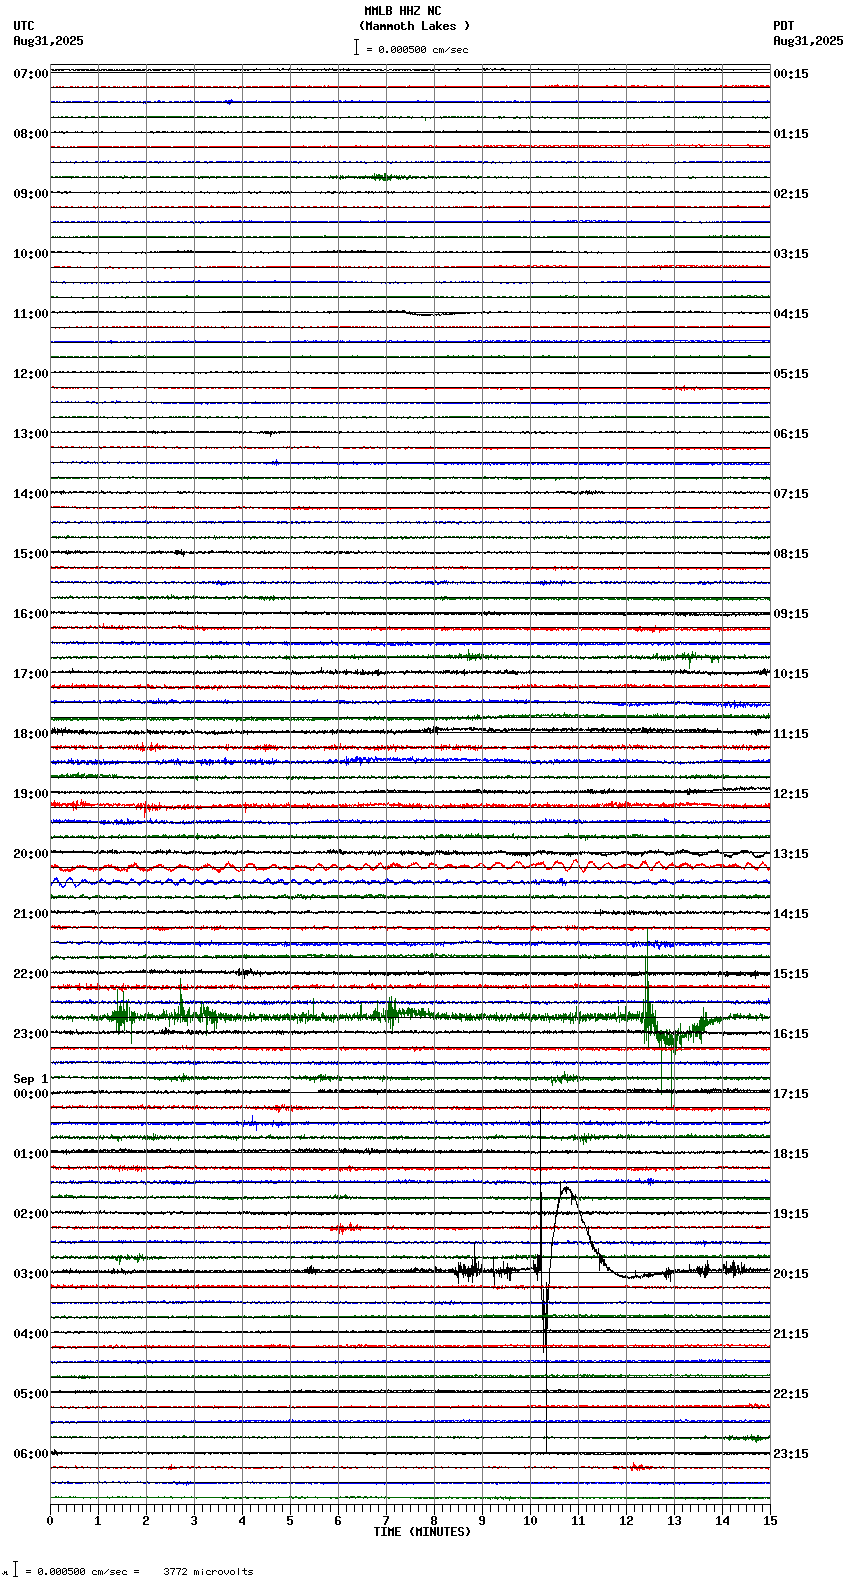This screenshot has height=1584, width=850.
Task: Click the '11:00' UTC time label
Action: (x=31, y=314)
